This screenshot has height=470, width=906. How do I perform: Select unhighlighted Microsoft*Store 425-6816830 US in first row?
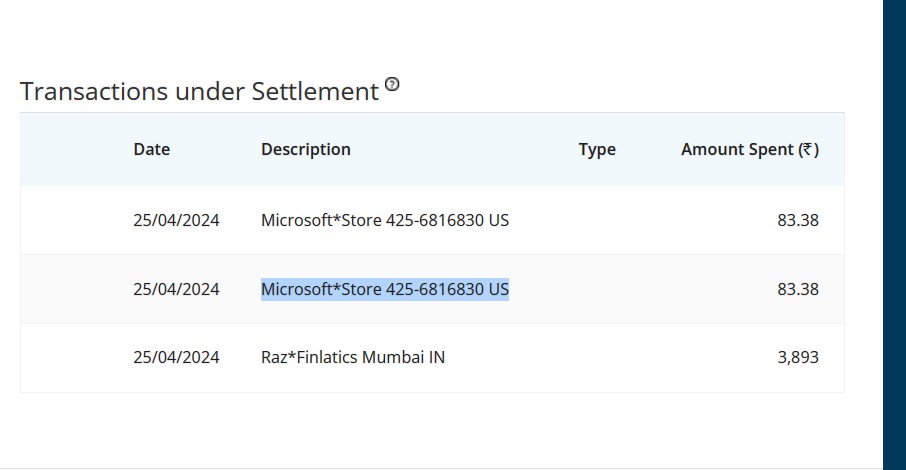(x=385, y=220)
